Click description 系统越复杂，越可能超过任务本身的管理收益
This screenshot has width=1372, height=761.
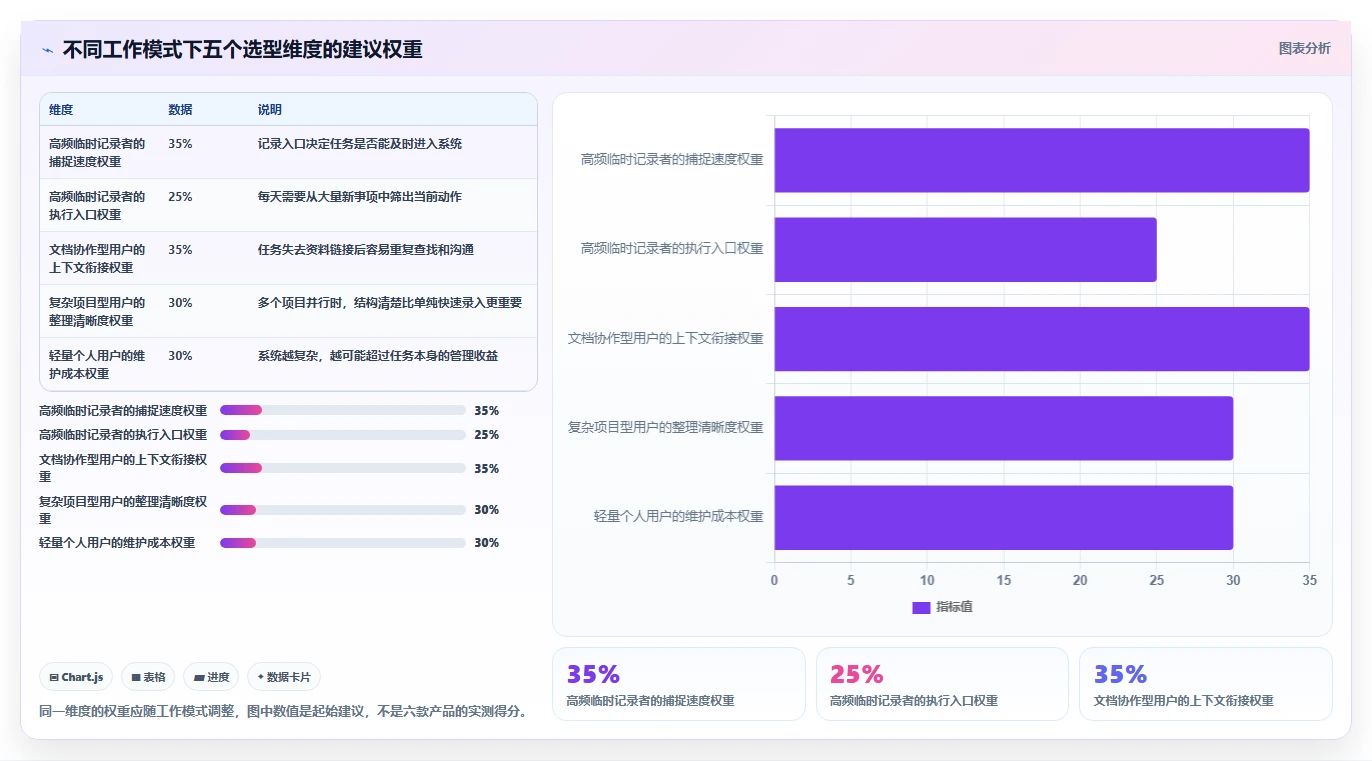(378, 356)
